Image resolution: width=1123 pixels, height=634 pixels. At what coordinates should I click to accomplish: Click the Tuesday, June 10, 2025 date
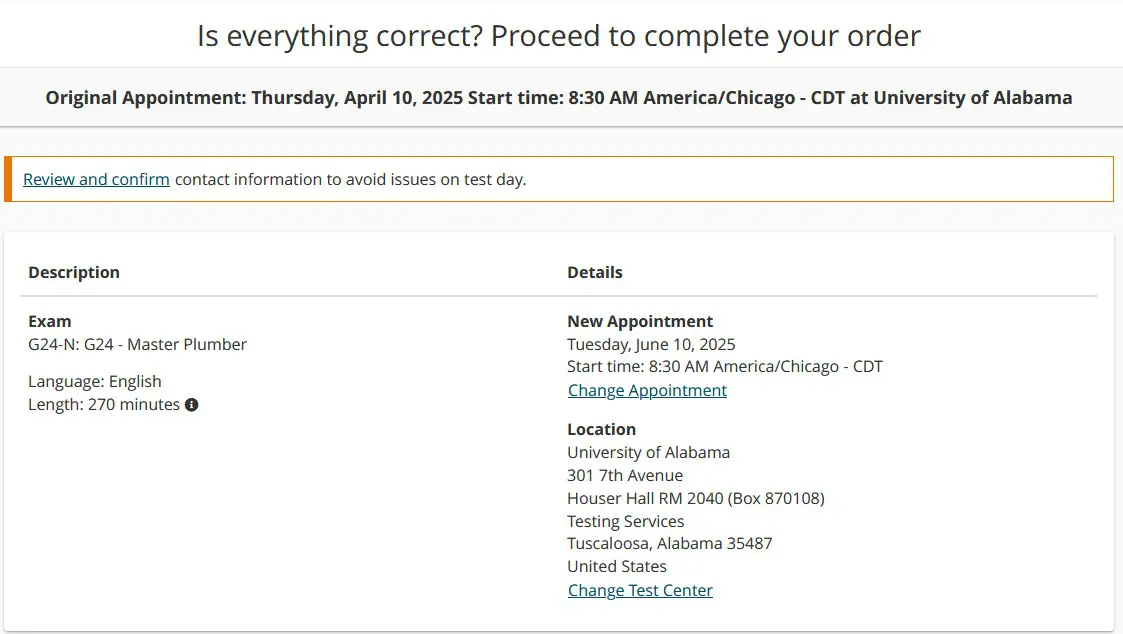pos(651,344)
